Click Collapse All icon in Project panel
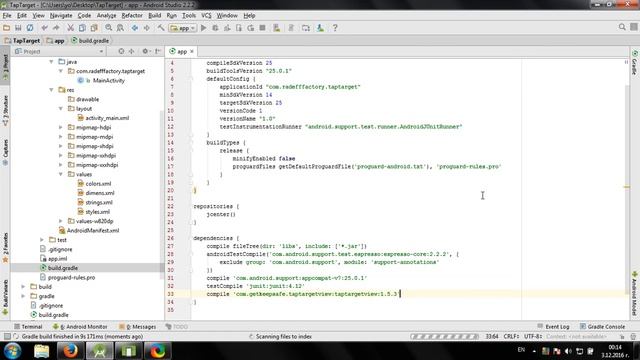 131,51
